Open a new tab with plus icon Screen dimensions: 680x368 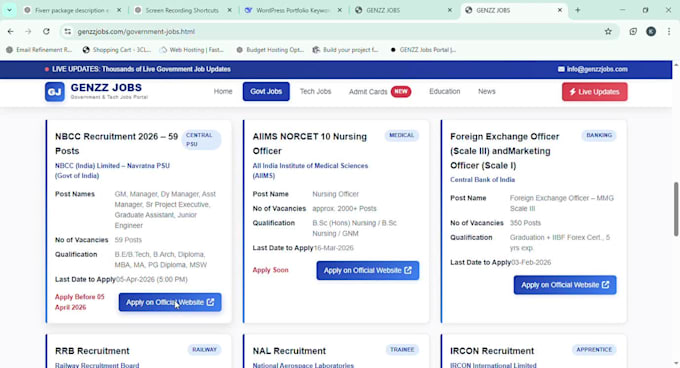[x=578, y=10]
